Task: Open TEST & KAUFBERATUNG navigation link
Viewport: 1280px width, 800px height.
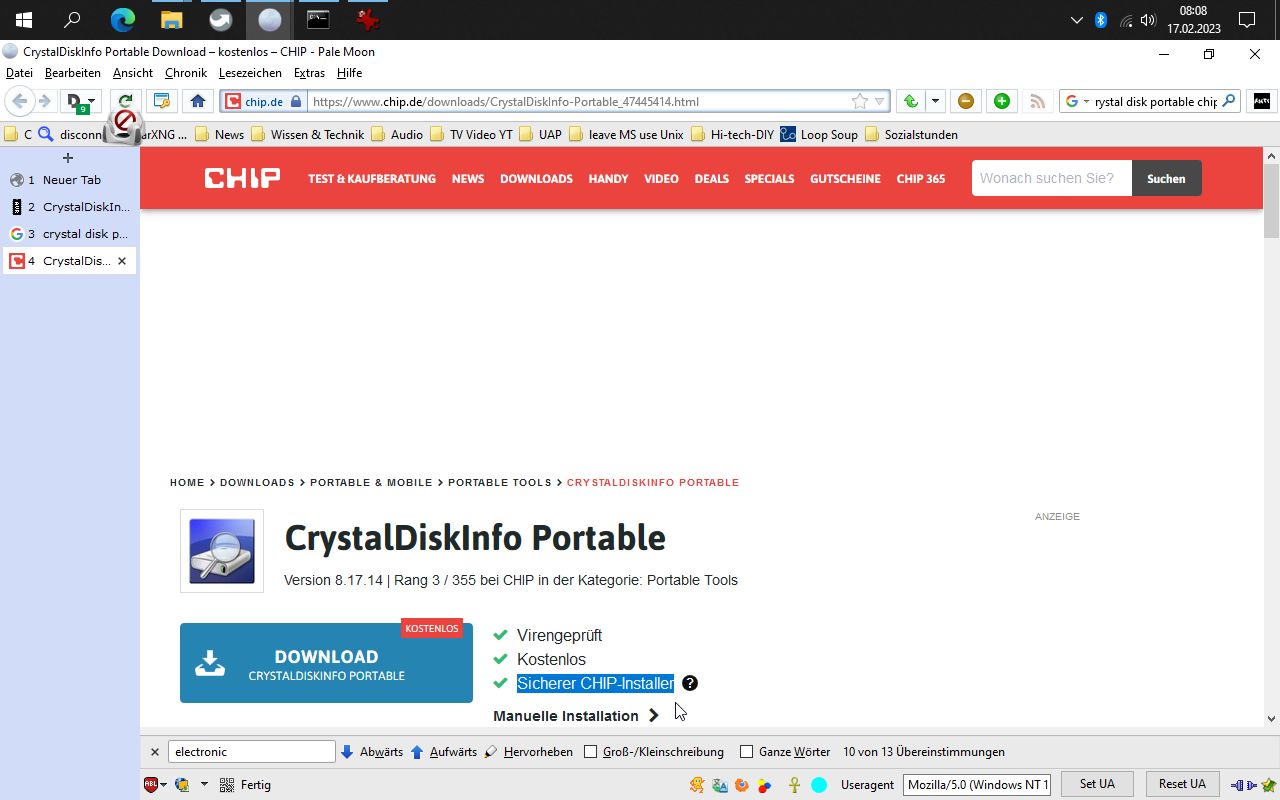Action: coord(372,178)
